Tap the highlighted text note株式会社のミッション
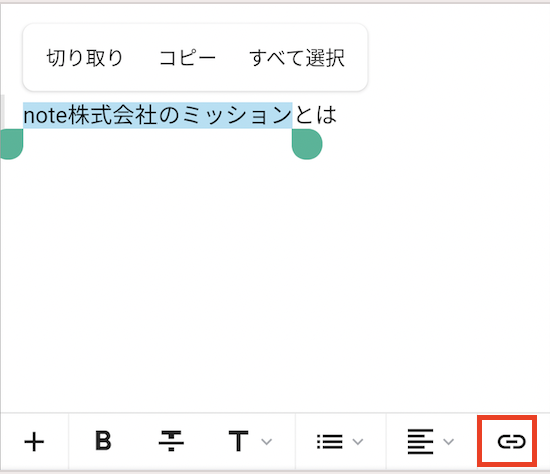The width and height of the screenshot is (550, 474). tap(157, 115)
